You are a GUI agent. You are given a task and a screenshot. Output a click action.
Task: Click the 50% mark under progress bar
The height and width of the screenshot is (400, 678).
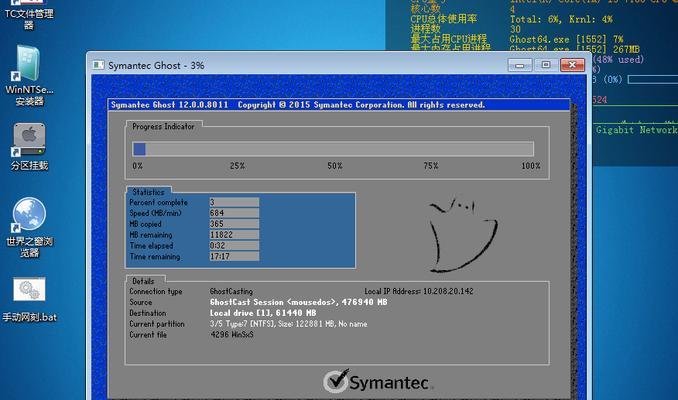coord(335,166)
